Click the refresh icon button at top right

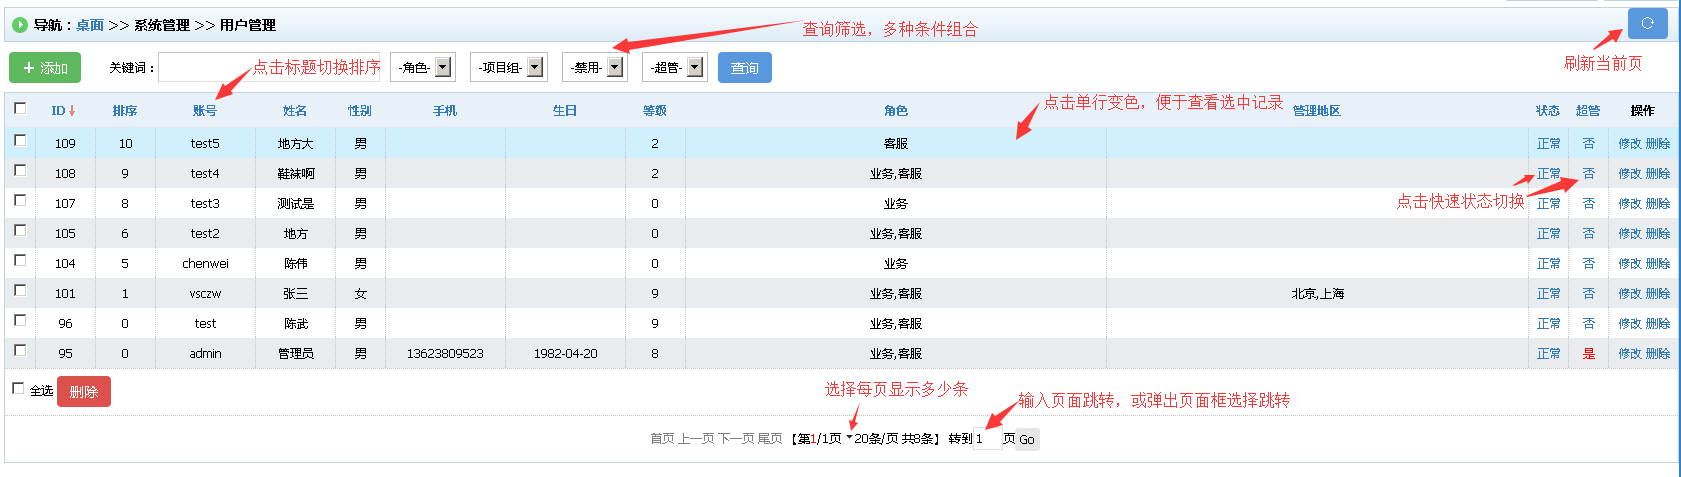1647,23
